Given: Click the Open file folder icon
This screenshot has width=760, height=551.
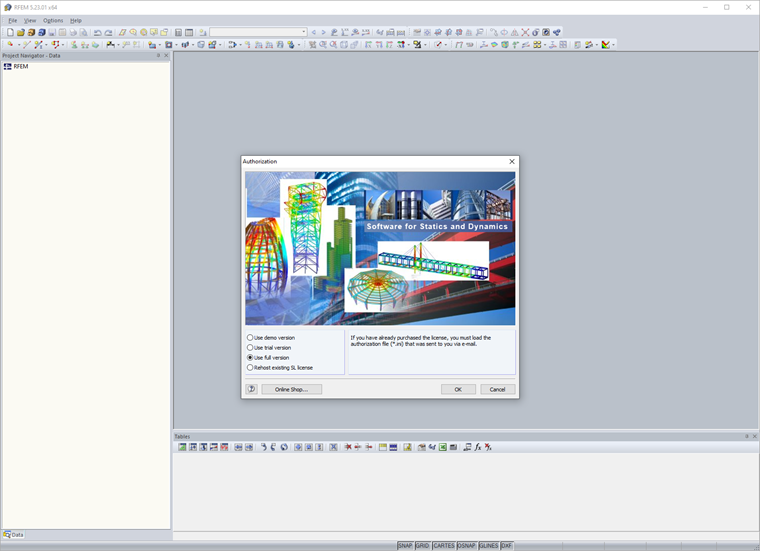Looking at the screenshot, I should click(20, 32).
